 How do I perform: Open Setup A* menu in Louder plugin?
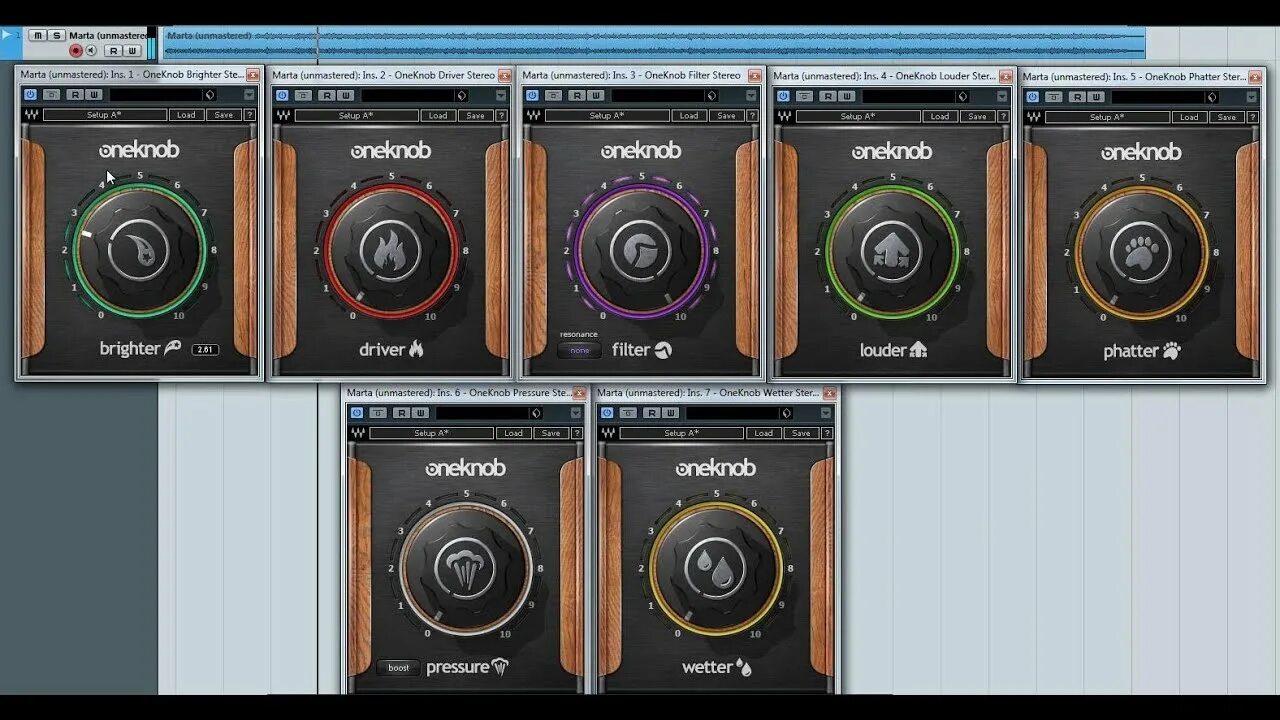(x=858, y=116)
